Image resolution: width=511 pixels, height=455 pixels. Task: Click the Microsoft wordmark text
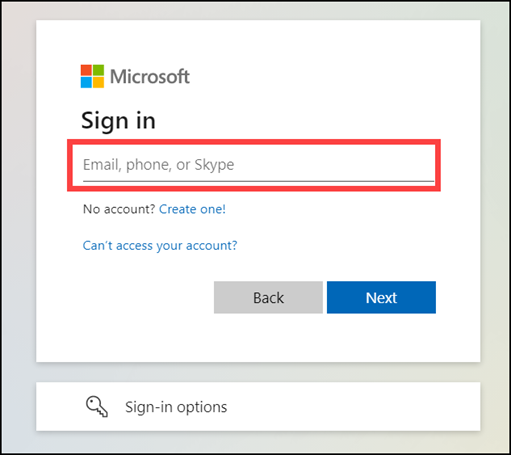click(x=150, y=76)
